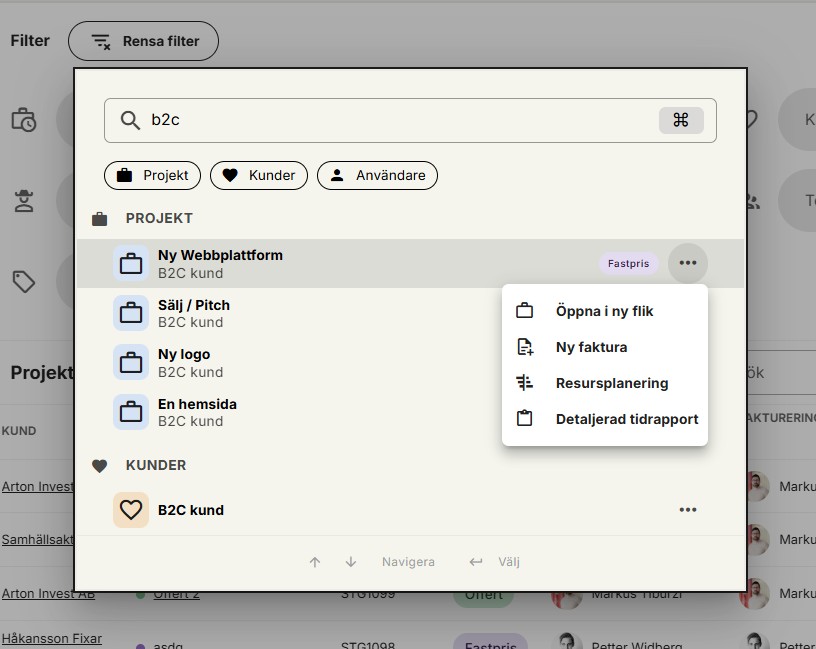Click the Ny logo project icon
This screenshot has height=649, width=816.
131,363
